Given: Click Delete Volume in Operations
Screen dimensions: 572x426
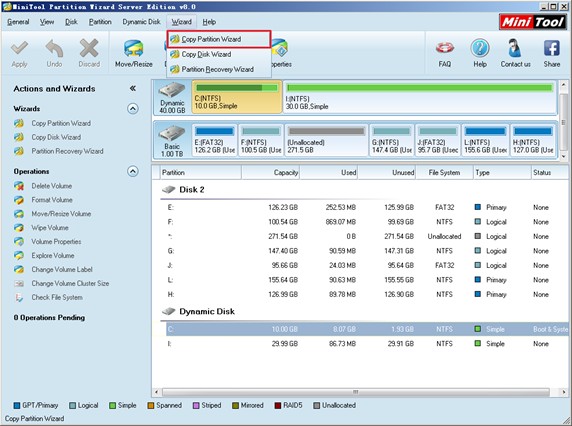Looking at the screenshot, I should [51, 186].
